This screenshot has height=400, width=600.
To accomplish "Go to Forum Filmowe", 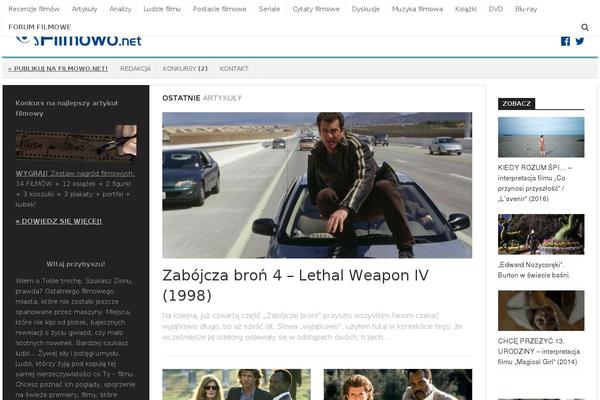I will pyautogui.click(x=40, y=27).
